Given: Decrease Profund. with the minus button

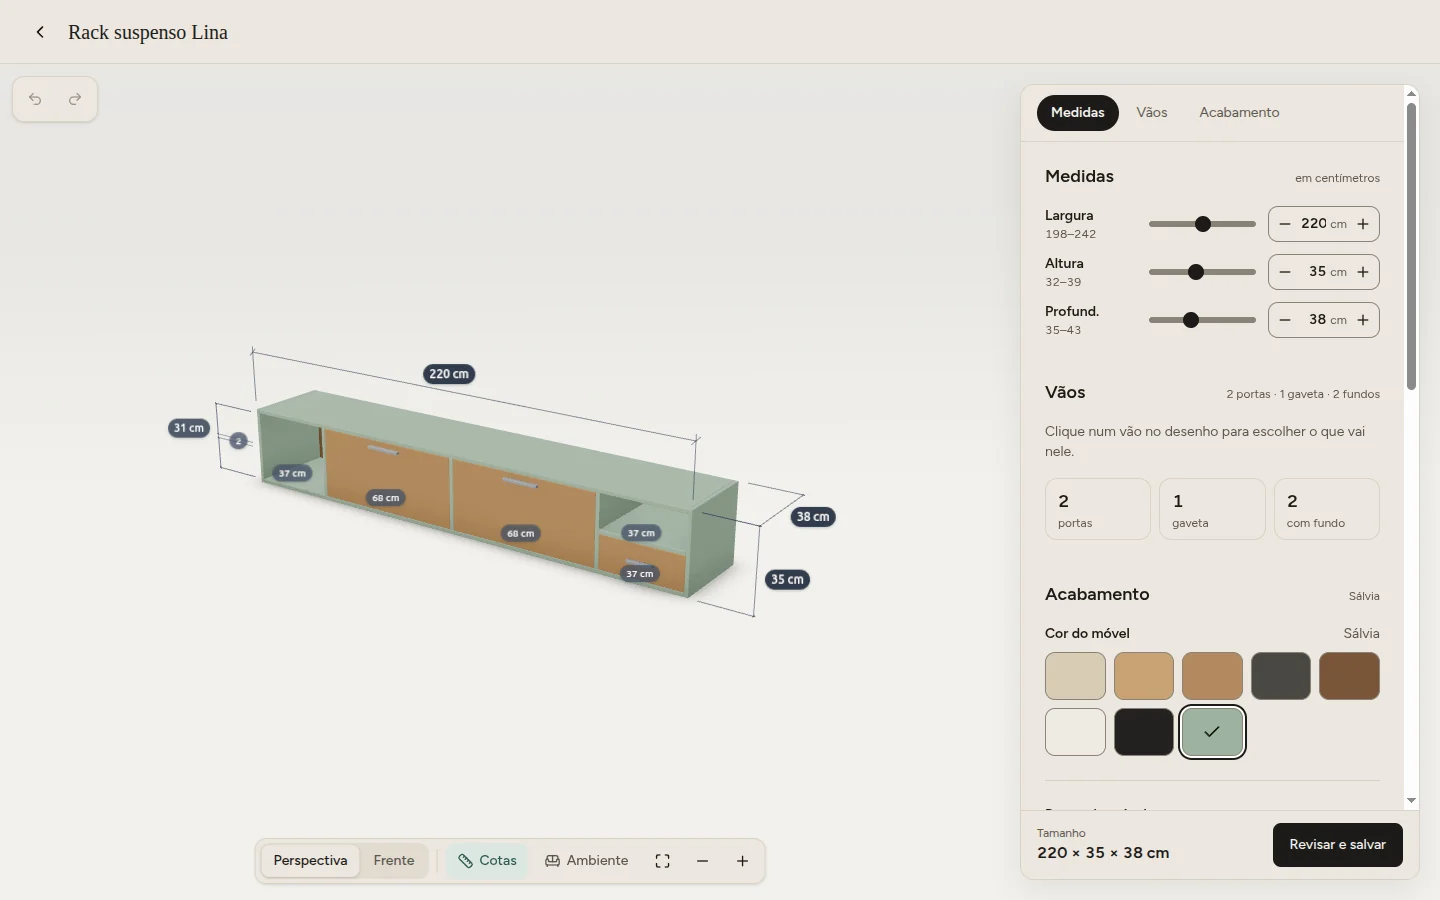Looking at the screenshot, I should coord(1285,320).
